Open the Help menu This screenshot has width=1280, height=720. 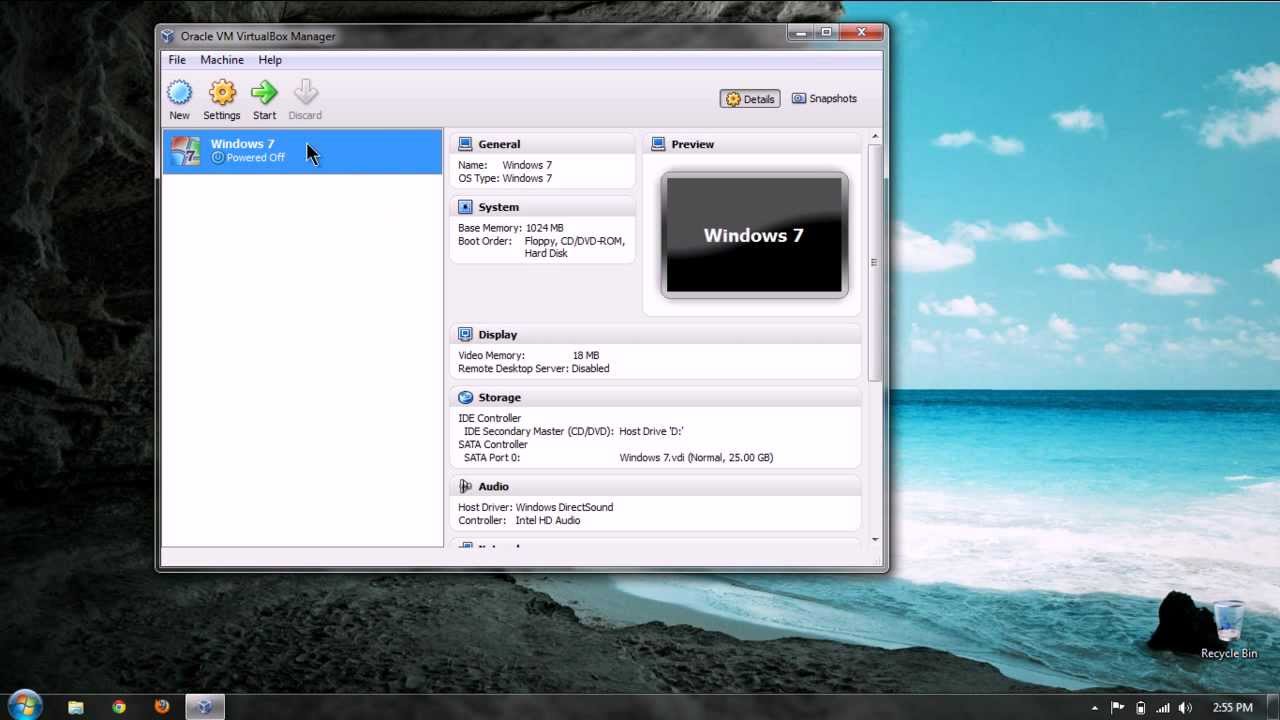[x=270, y=60]
